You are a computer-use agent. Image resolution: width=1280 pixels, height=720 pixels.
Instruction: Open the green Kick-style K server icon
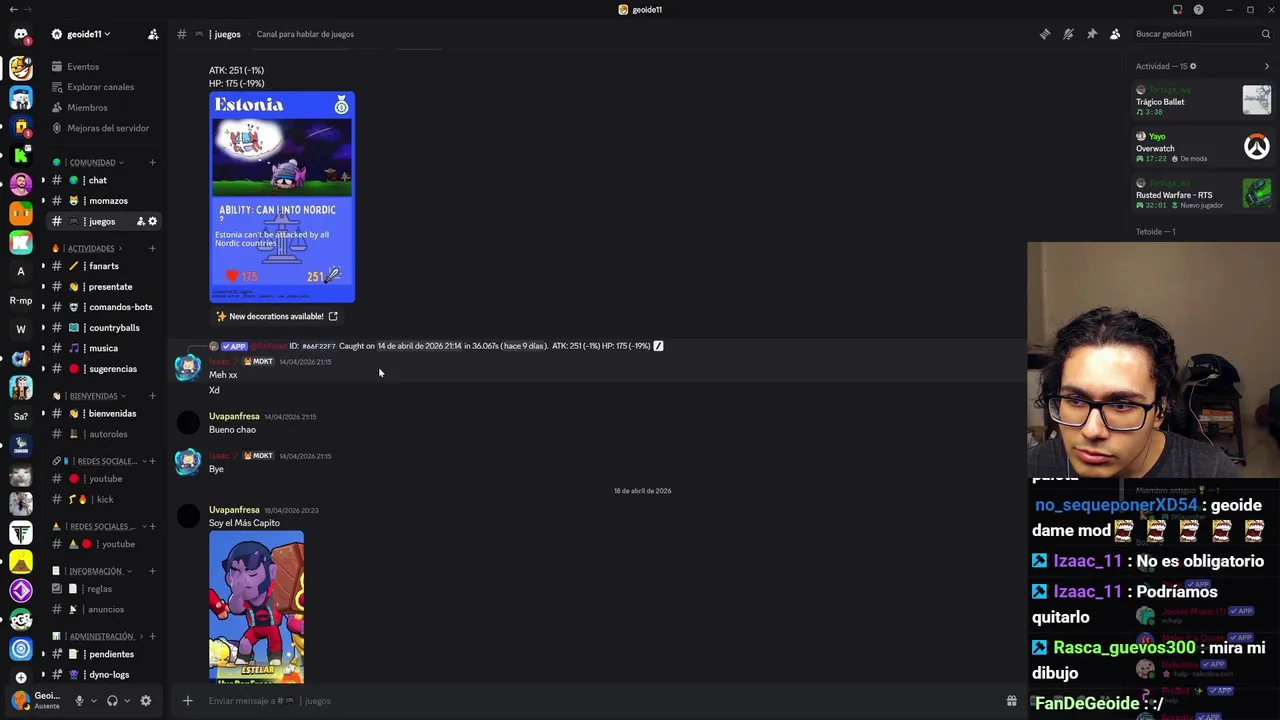(21, 155)
